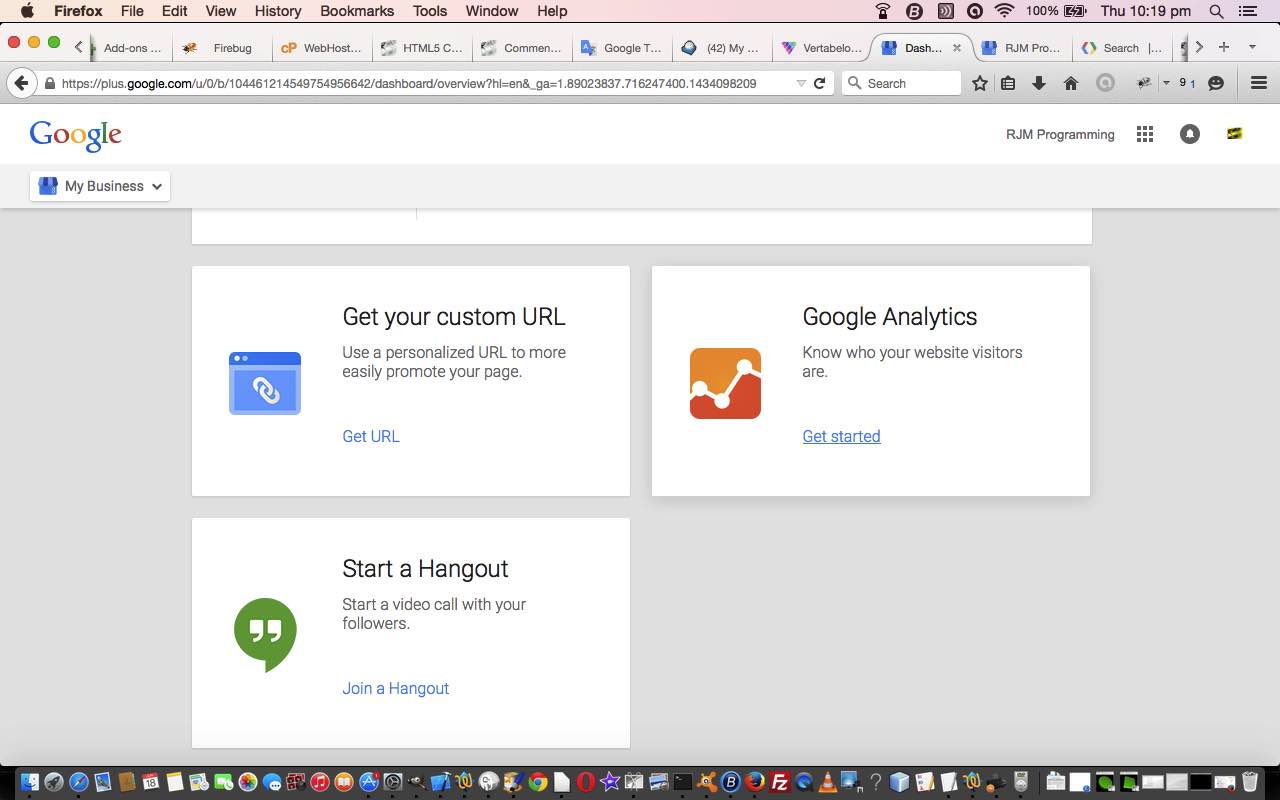Open a new tab with plus
This screenshot has width=1280, height=800.
(1223, 47)
